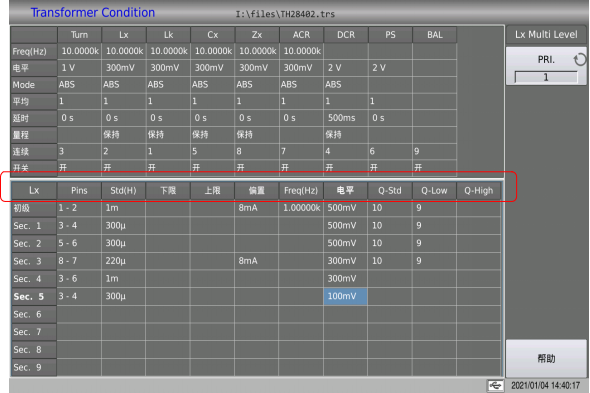Click the PRI. cycle arrow icon
The width and height of the screenshot is (590, 393).
(579, 59)
